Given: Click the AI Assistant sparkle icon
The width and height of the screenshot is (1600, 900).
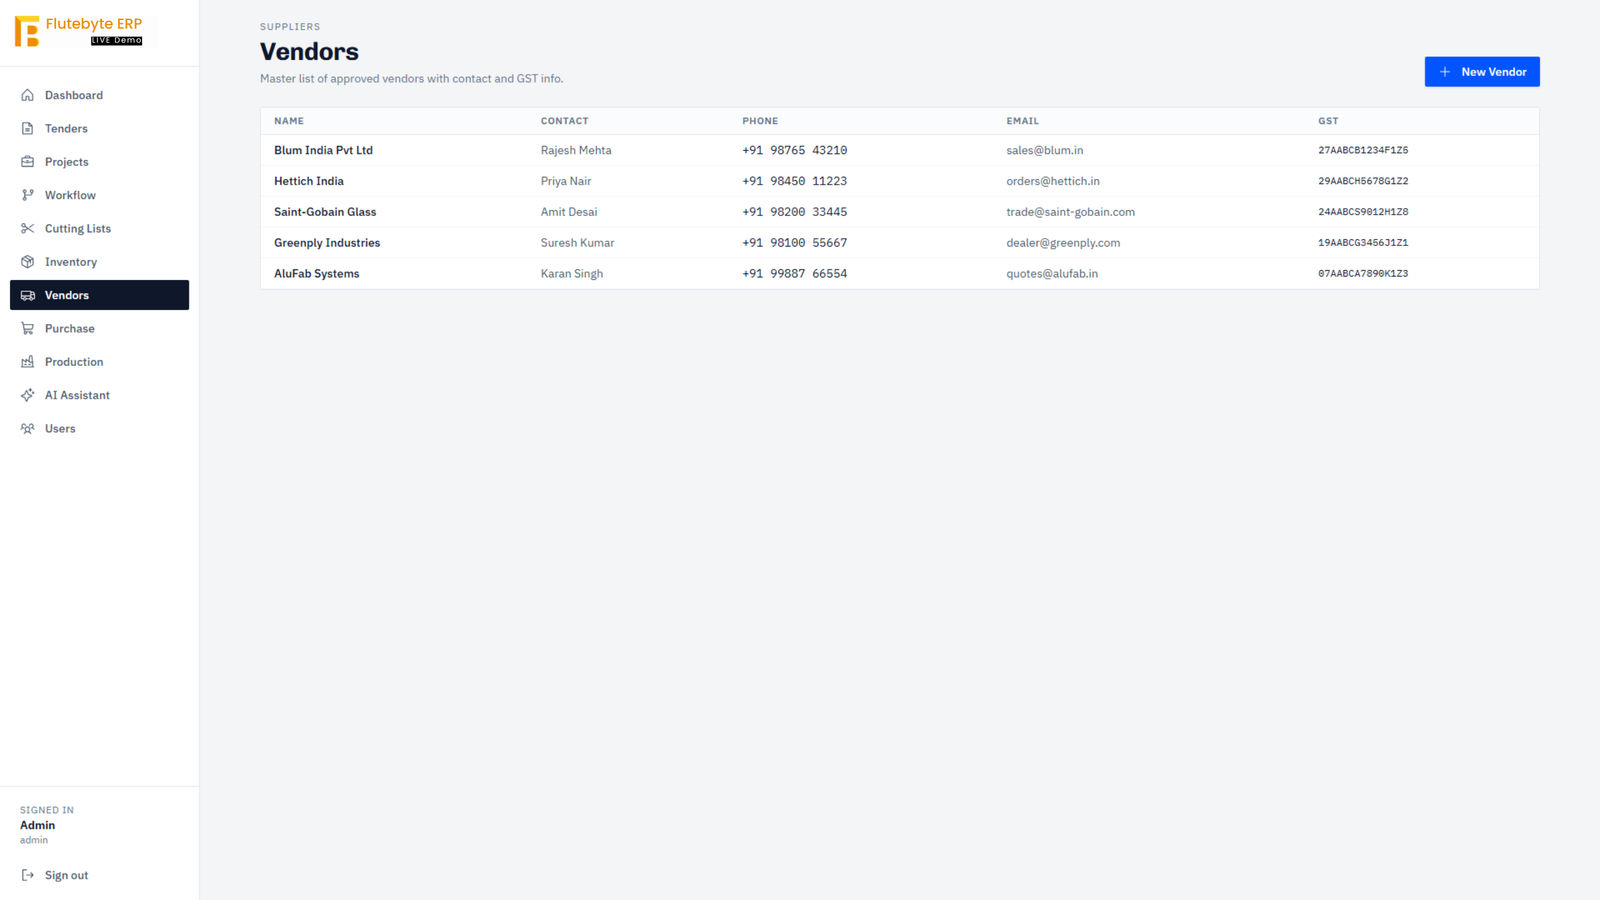Looking at the screenshot, I should (x=28, y=395).
